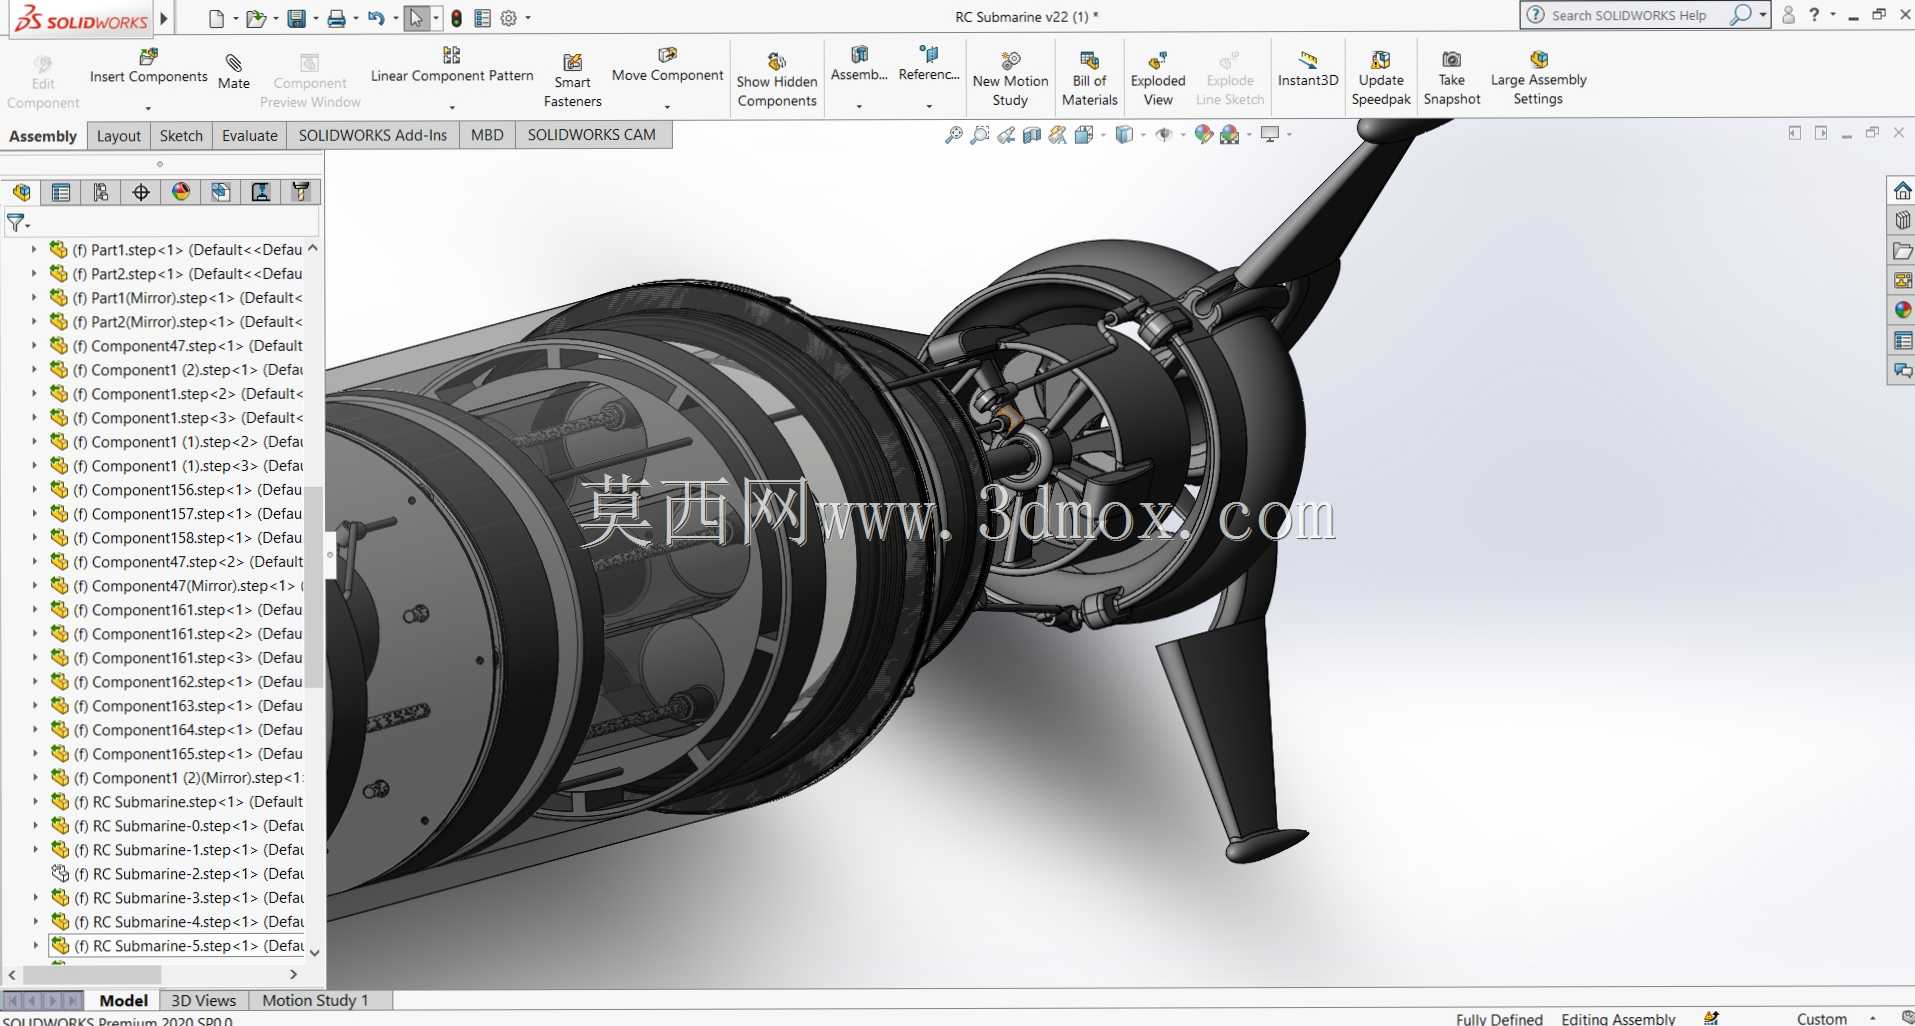The width and height of the screenshot is (1915, 1026).
Task: Open SOLIDWORKS Resources home icon in task pane
Action: (x=1902, y=190)
